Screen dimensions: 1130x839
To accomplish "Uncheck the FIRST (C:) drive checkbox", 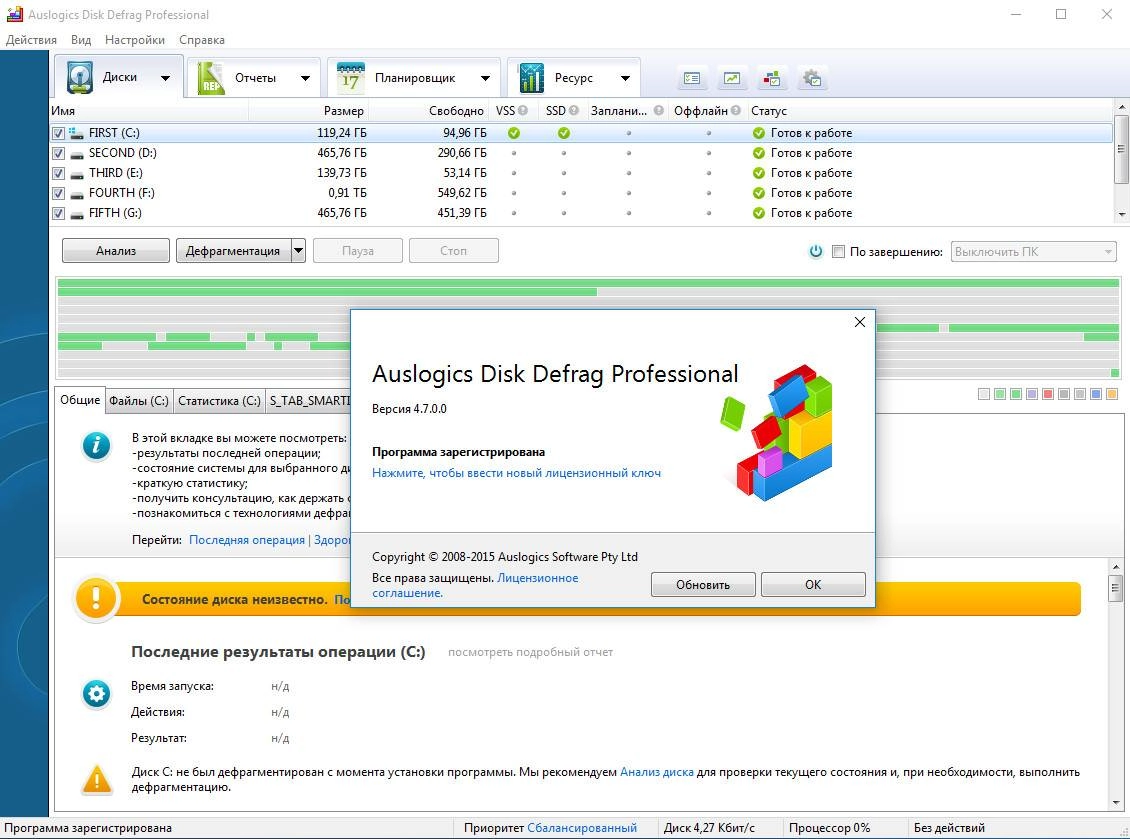I will click(x=58, y=133).
